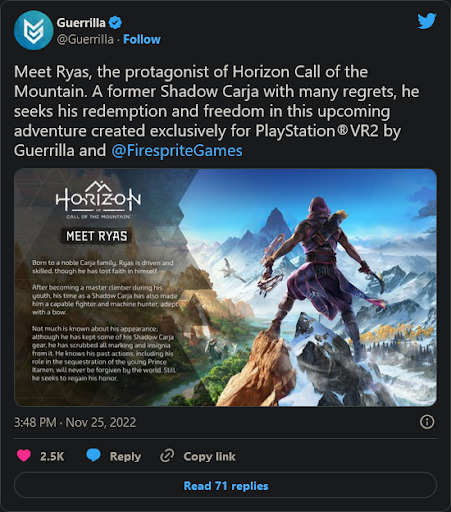Open Read 71 replies
The width and height of the screenshot is (451, 512).
click(x=225, y=485)
